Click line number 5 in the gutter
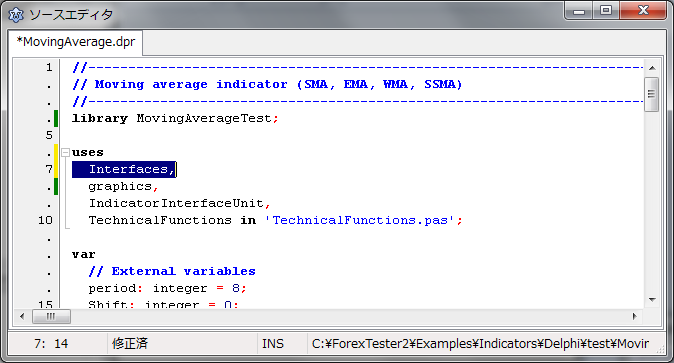Image resolution: width=674 pixels, height=363 pixels. coord(49,135)
